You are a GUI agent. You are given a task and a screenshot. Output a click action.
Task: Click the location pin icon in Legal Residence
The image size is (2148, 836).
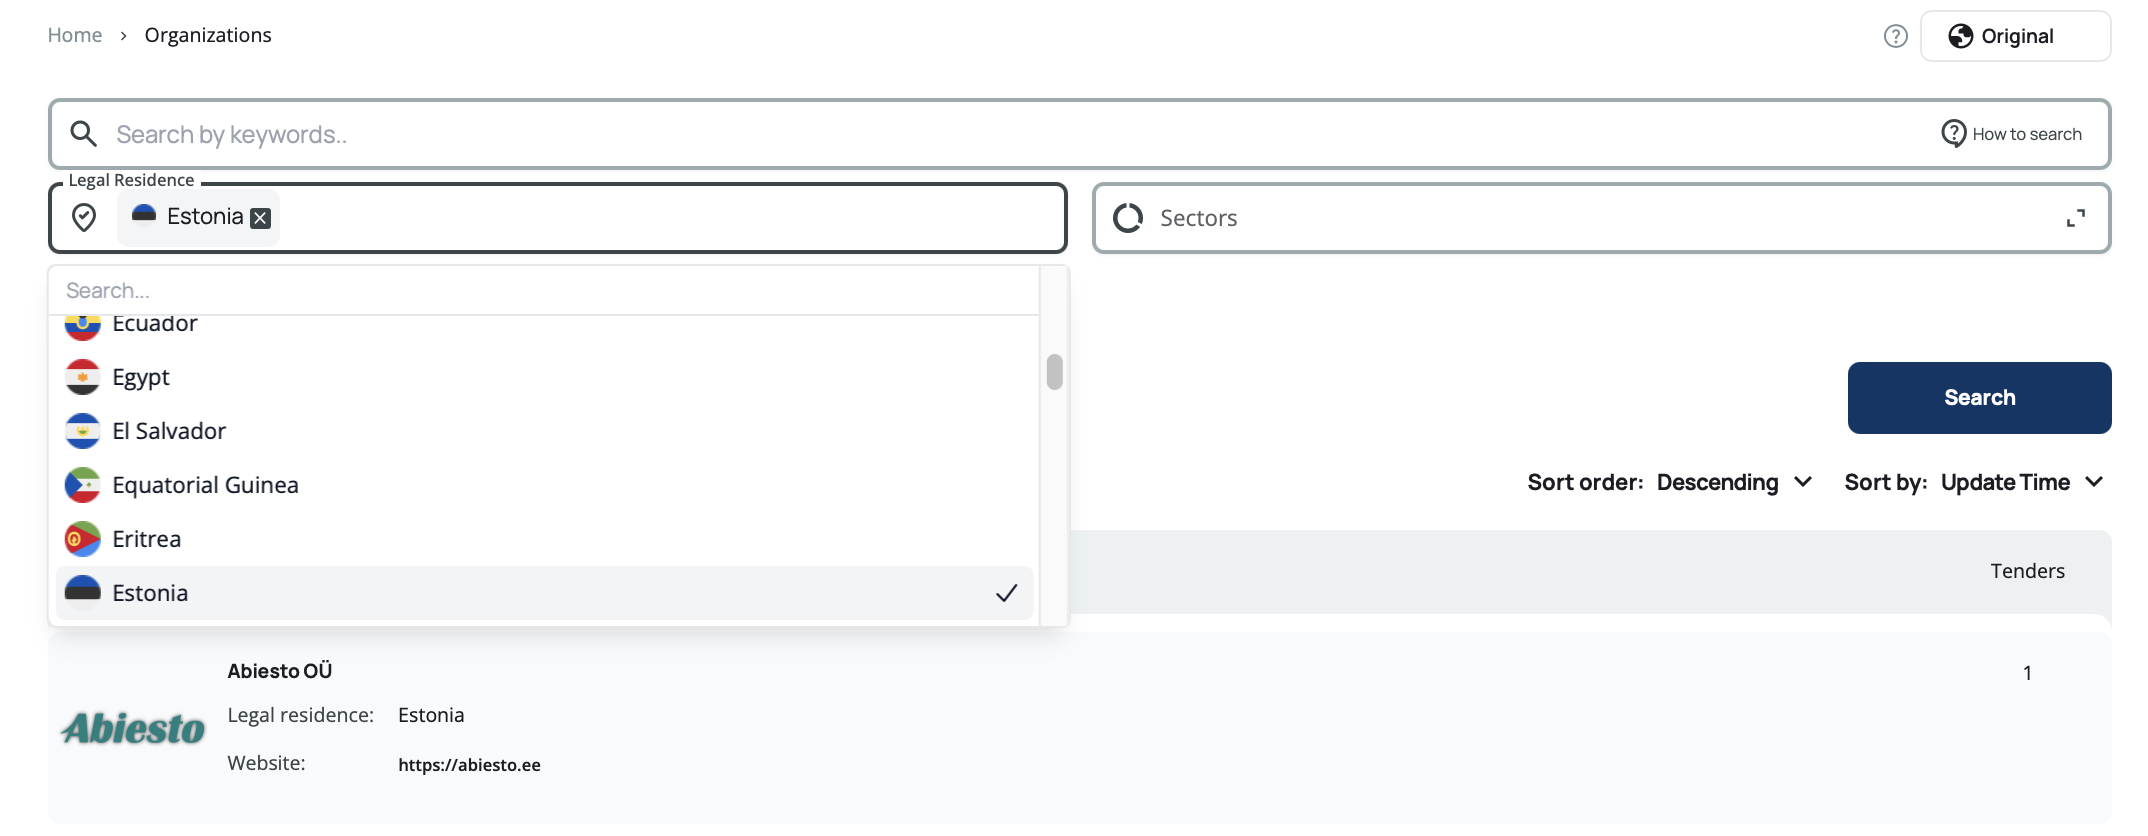pos(84,217)
